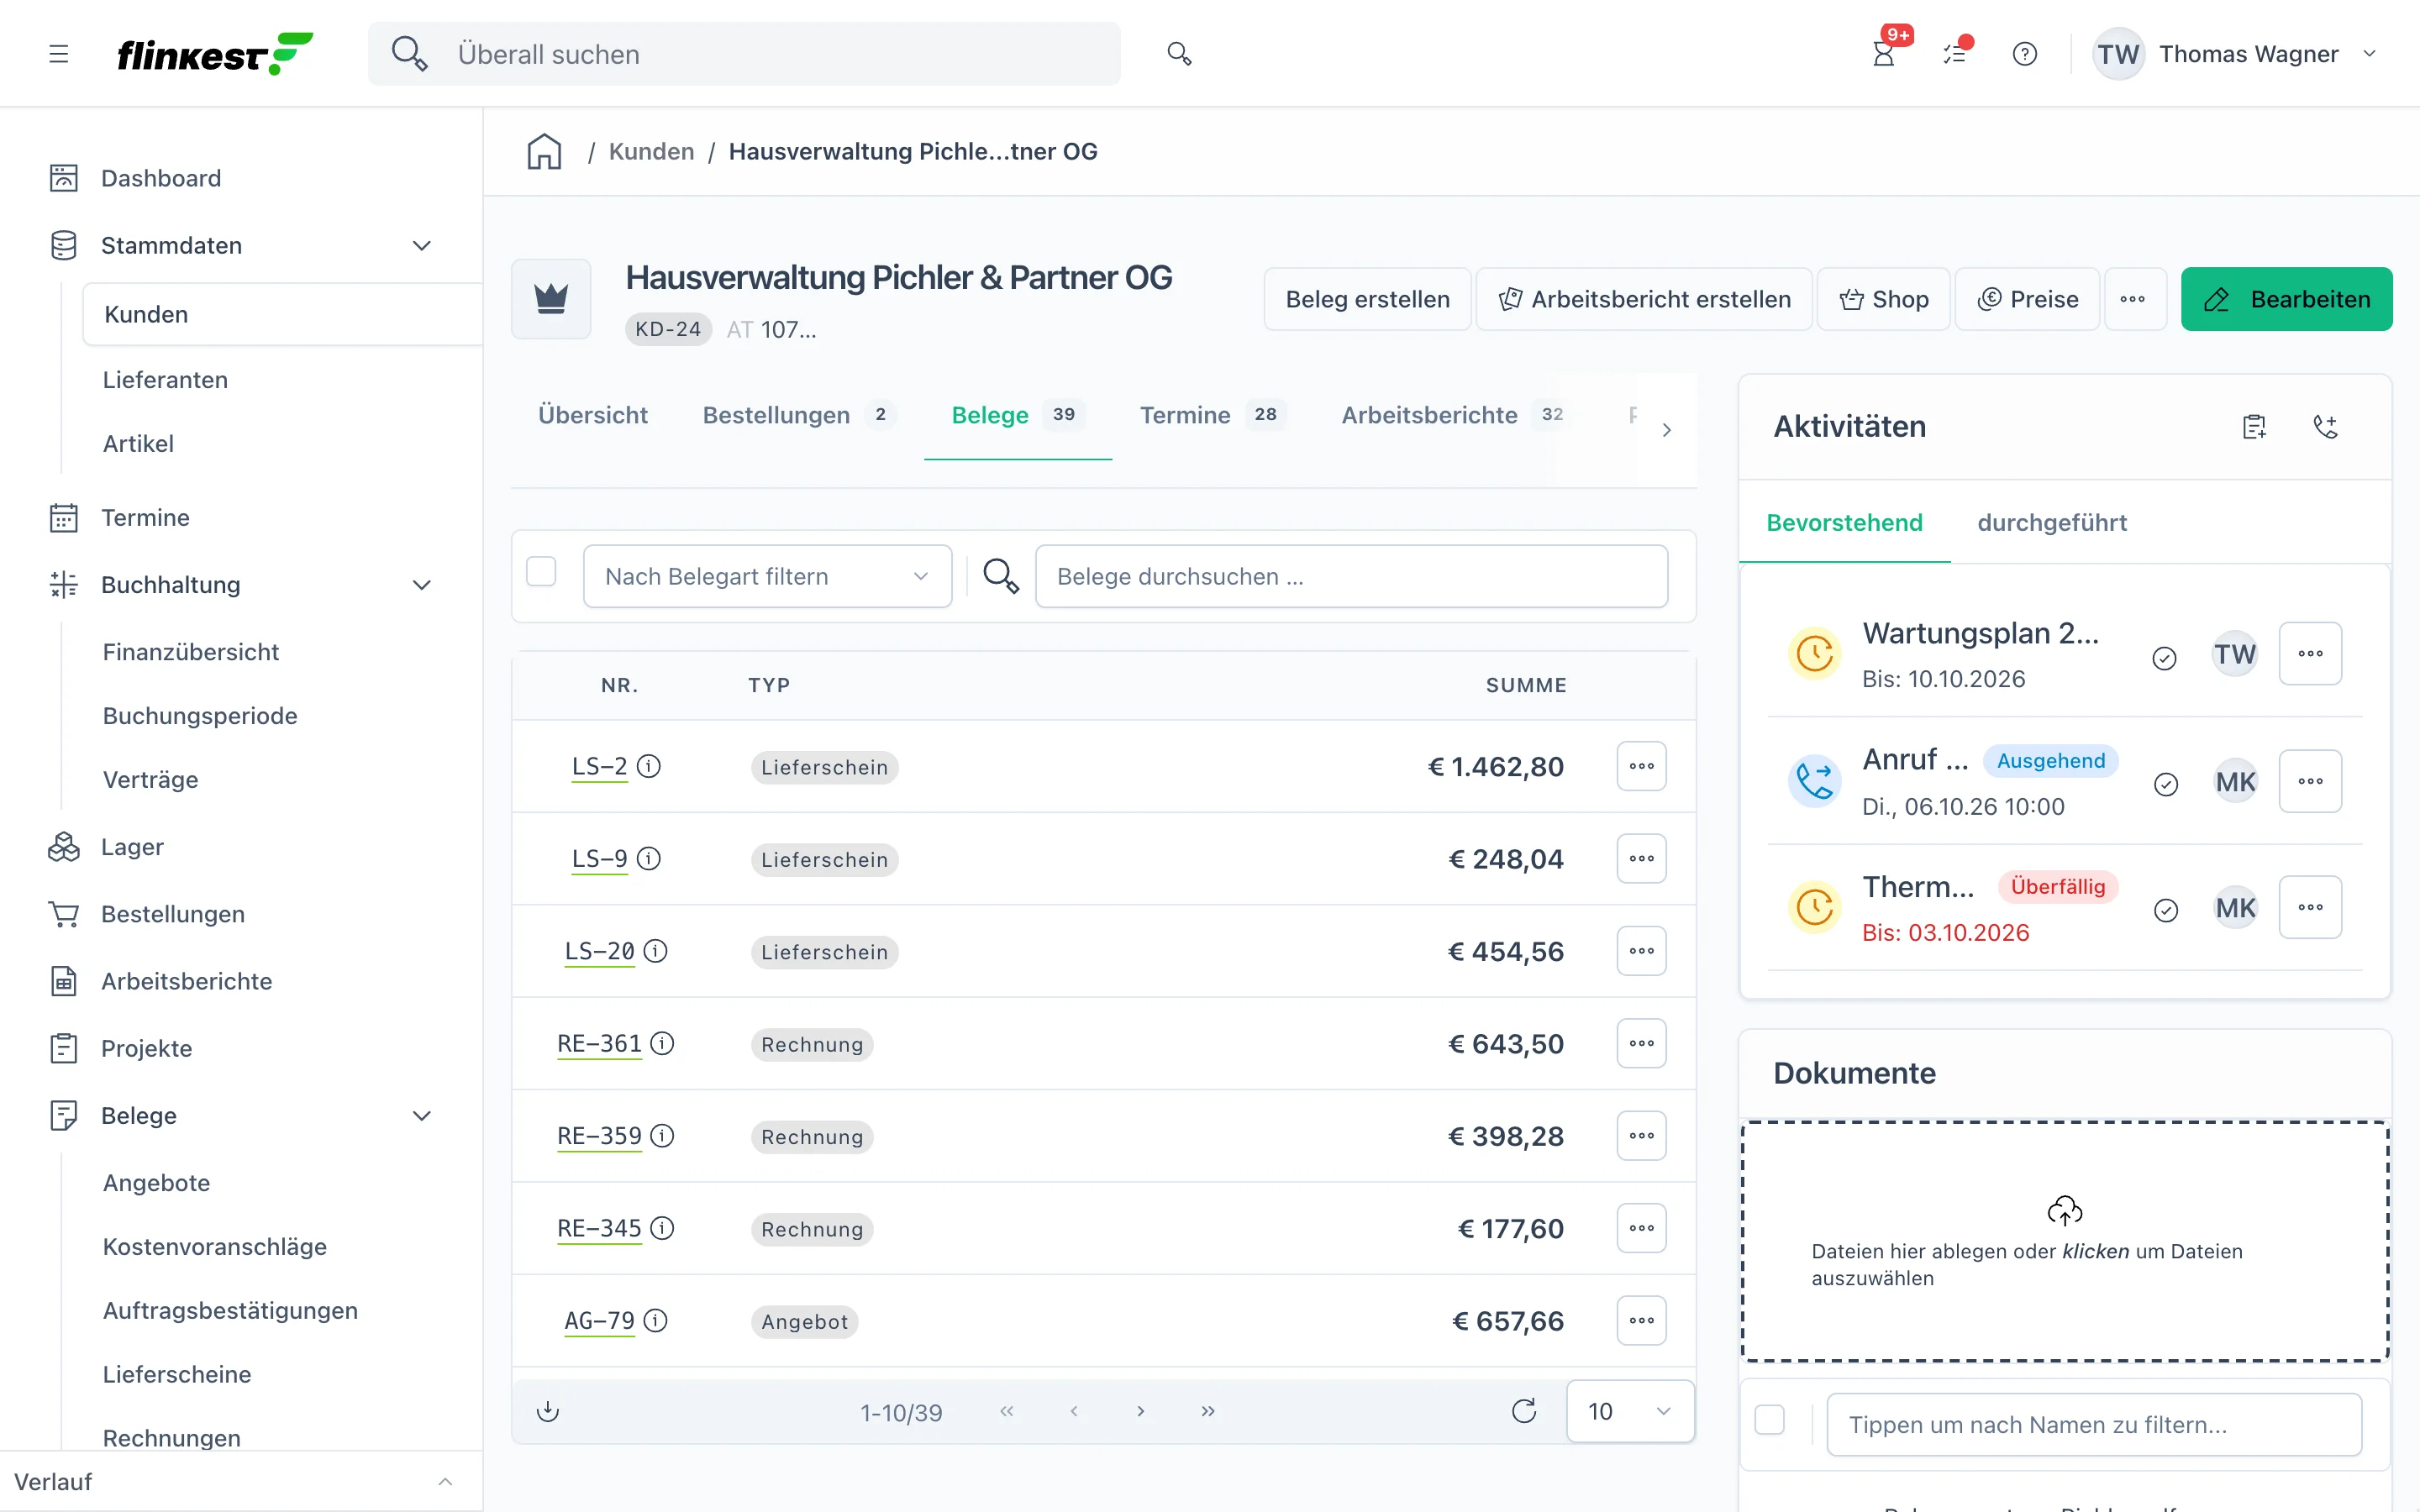
Task: Switch to the Bestellungen tab
Action: [798, 415]
